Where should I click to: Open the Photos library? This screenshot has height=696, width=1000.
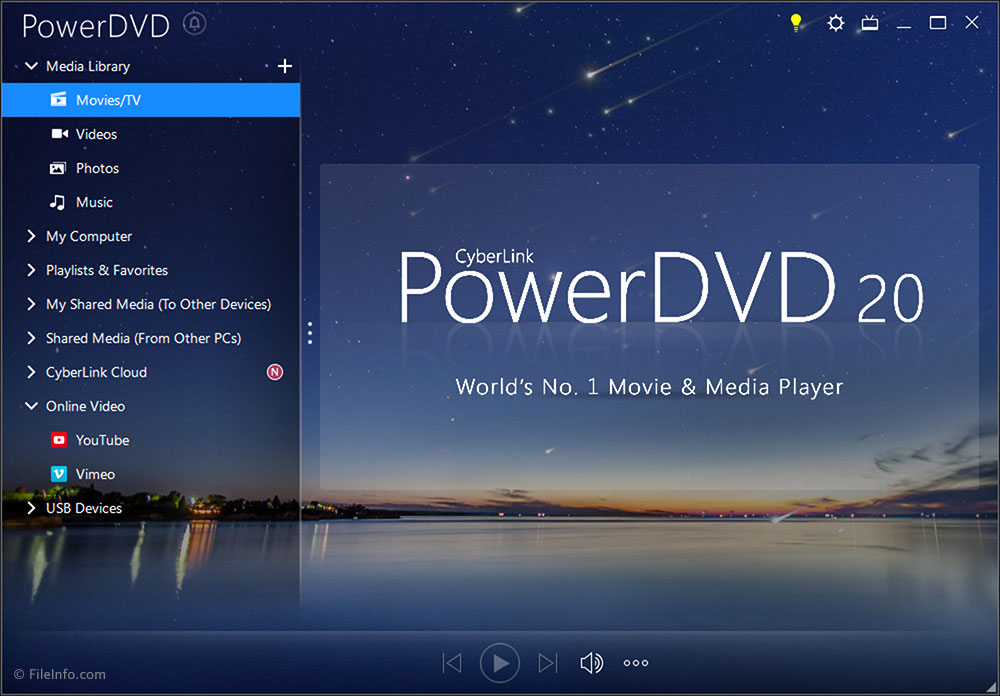(96, 168)
